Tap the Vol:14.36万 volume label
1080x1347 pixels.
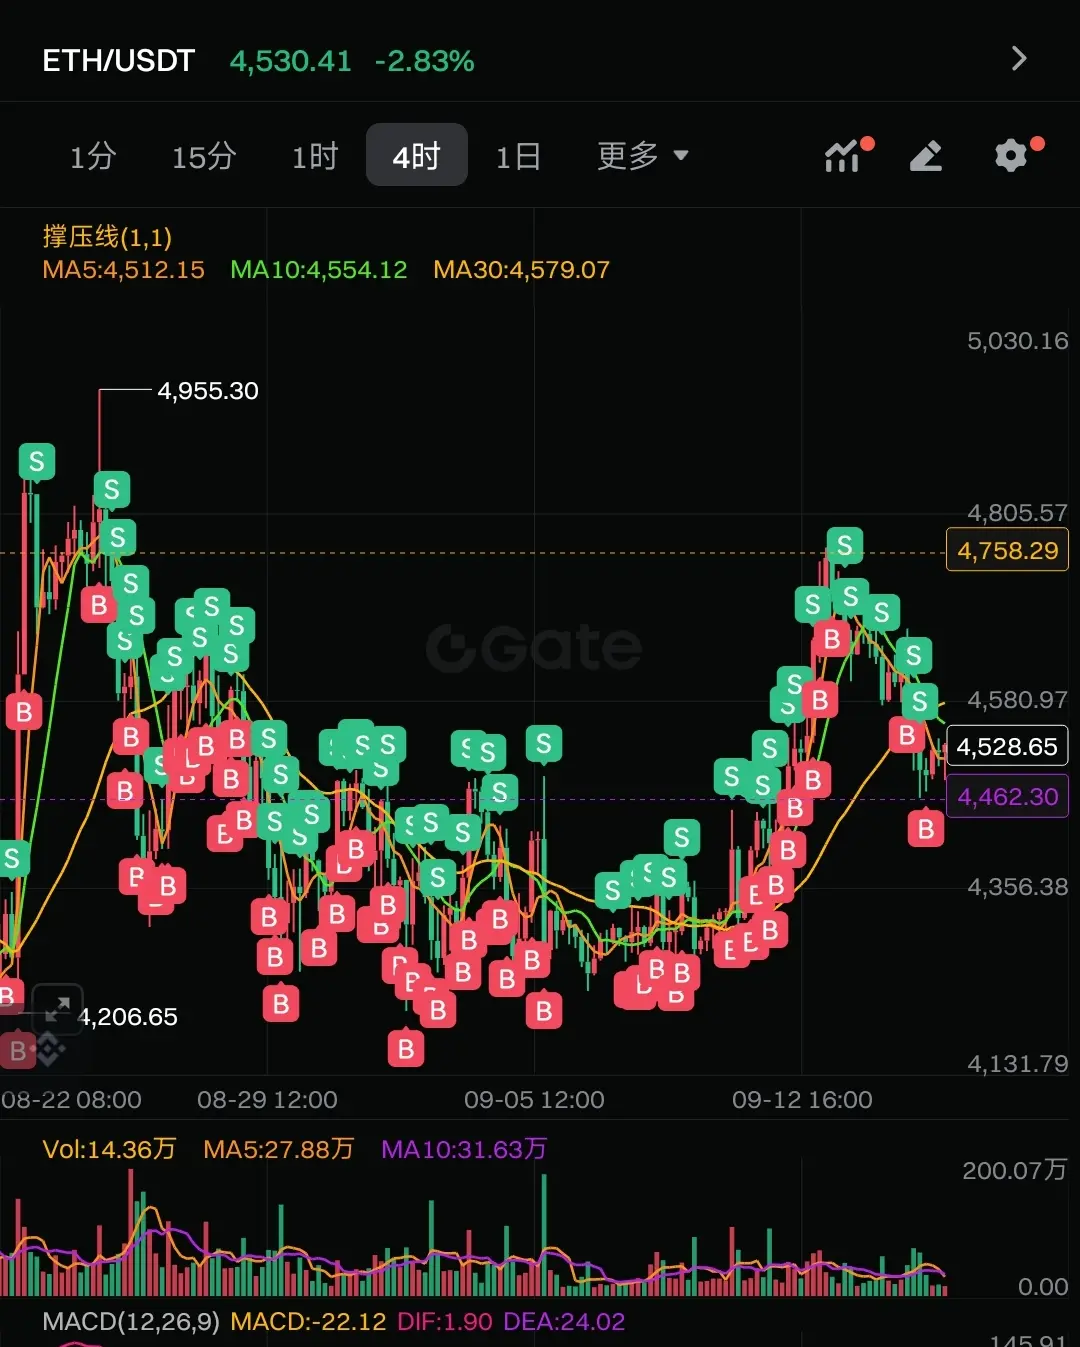coord(109,1149)
